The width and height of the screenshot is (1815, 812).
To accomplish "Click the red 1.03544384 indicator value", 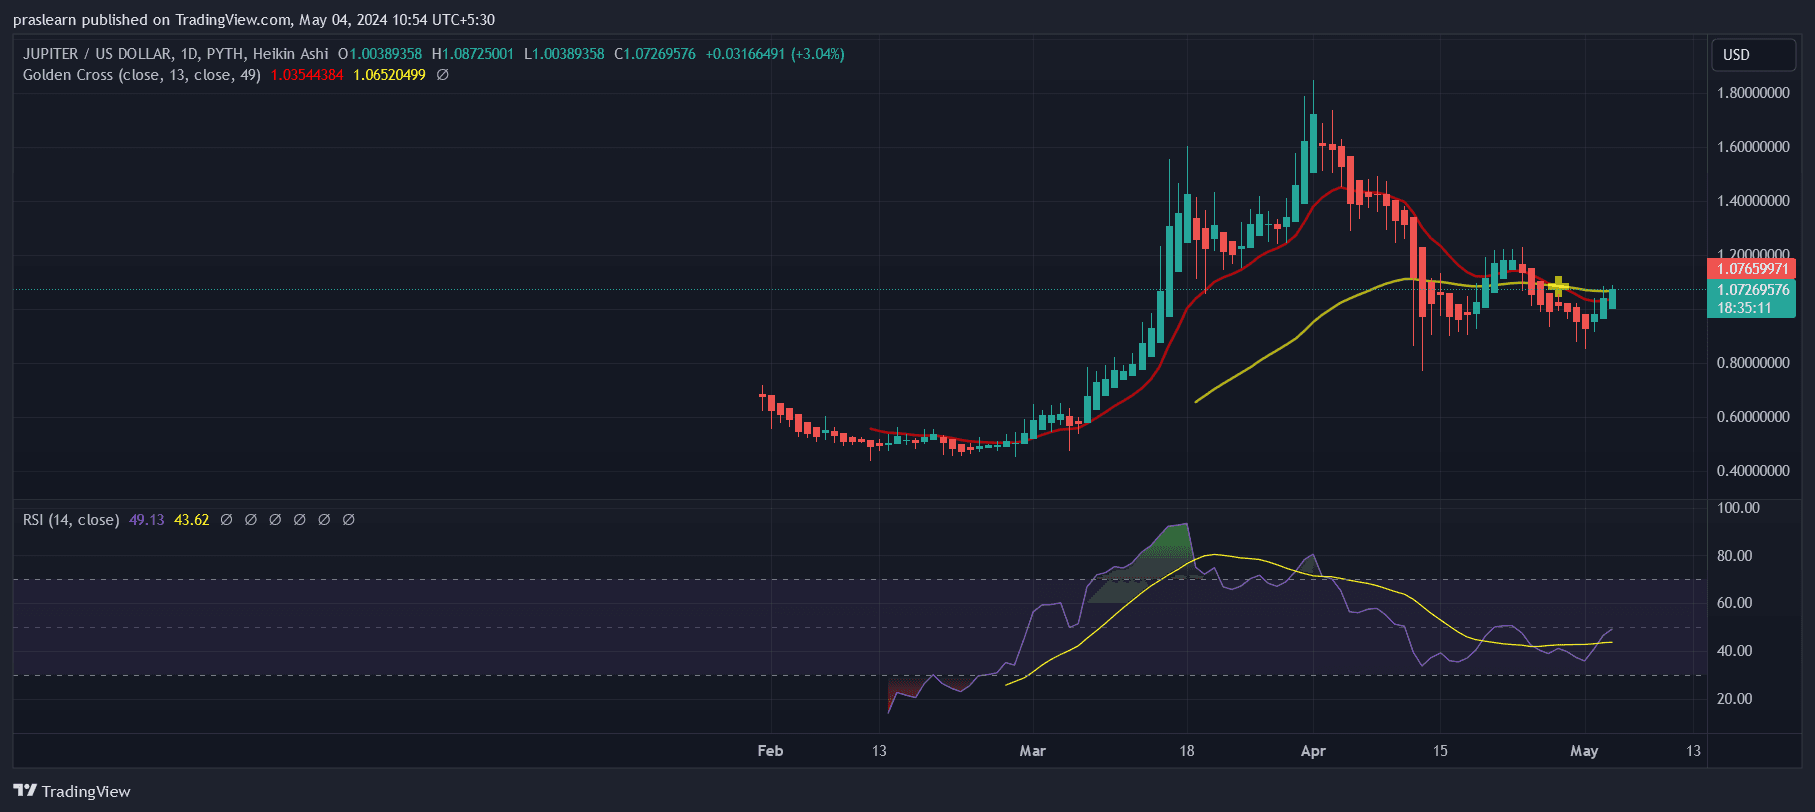I will tap(307, 75).
